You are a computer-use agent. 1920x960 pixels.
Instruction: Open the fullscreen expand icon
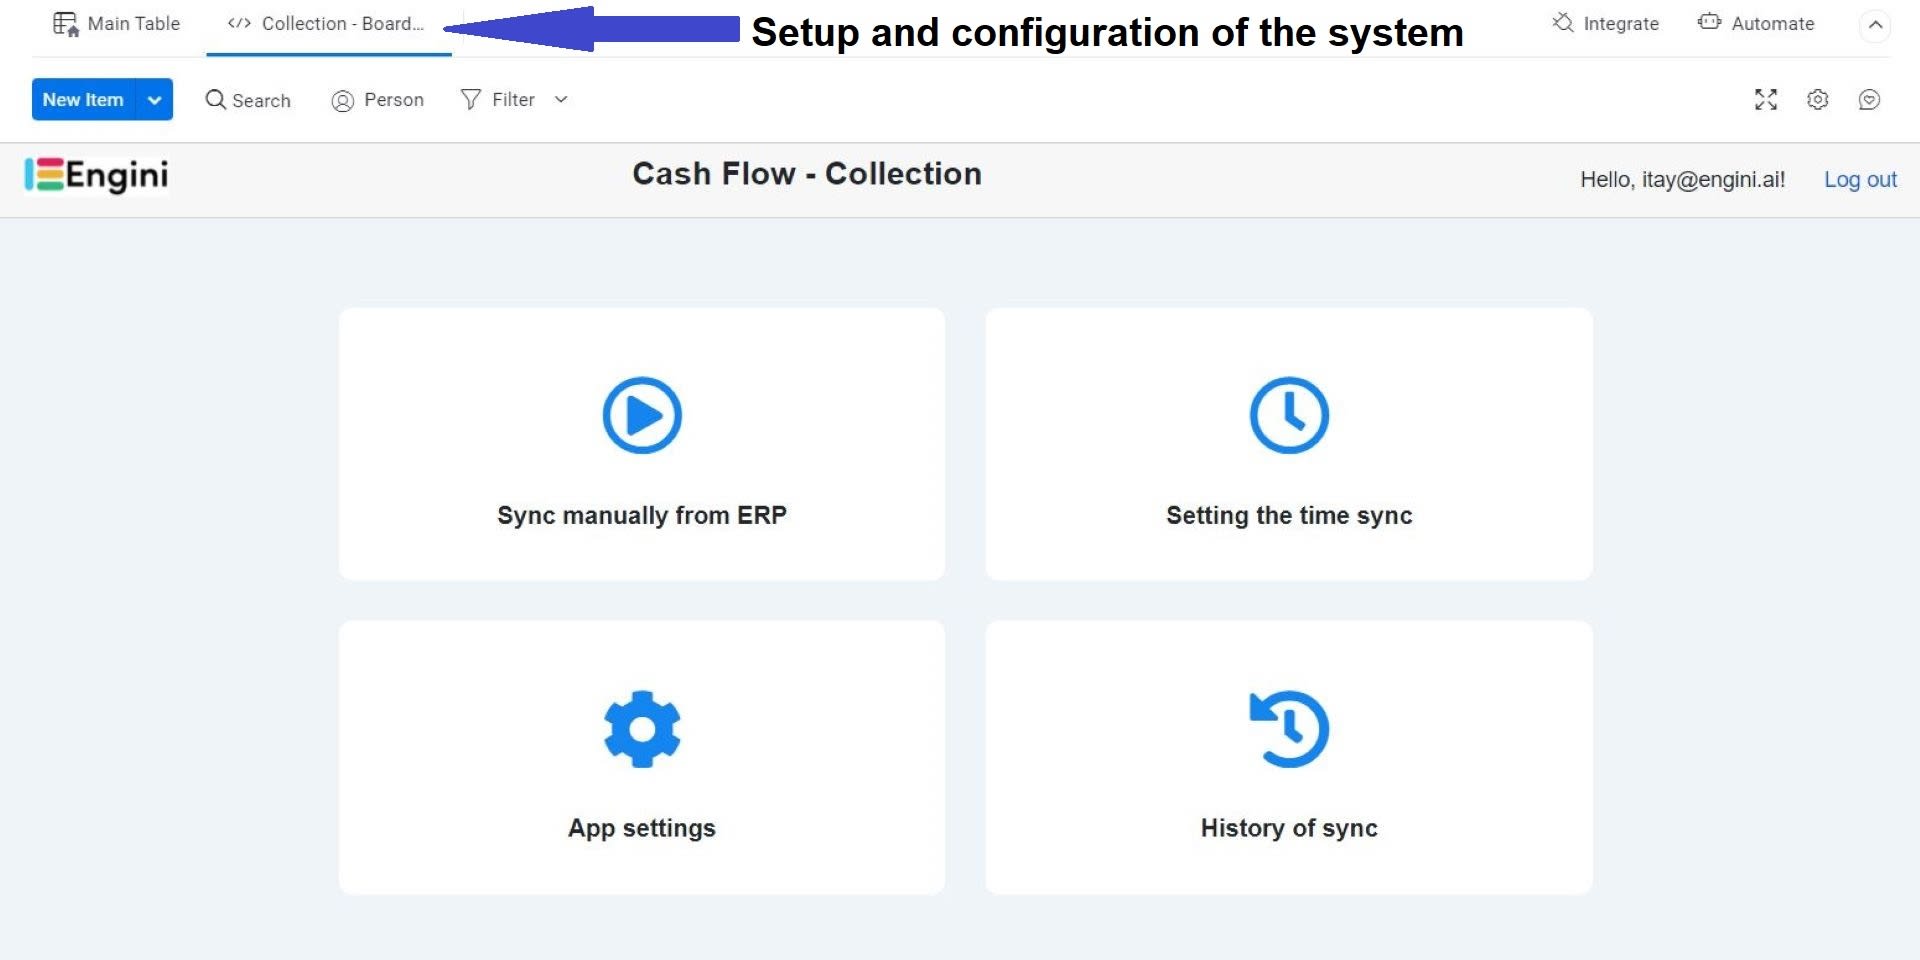pyautogui.click(x=1766, y=99)
